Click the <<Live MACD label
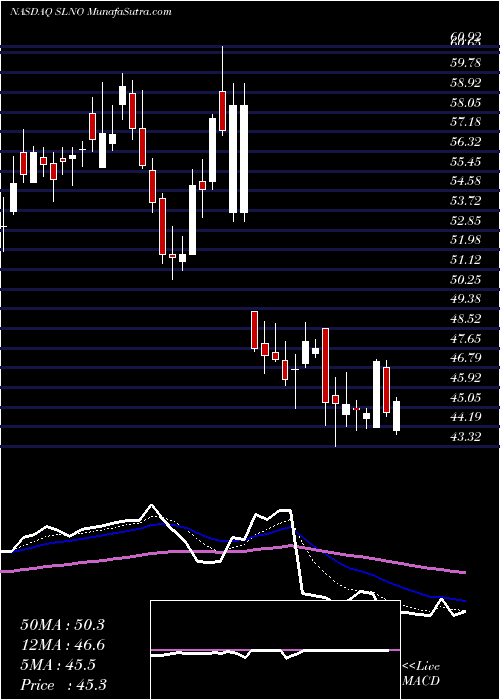The image size is (500, 700). tap(421, 674)
